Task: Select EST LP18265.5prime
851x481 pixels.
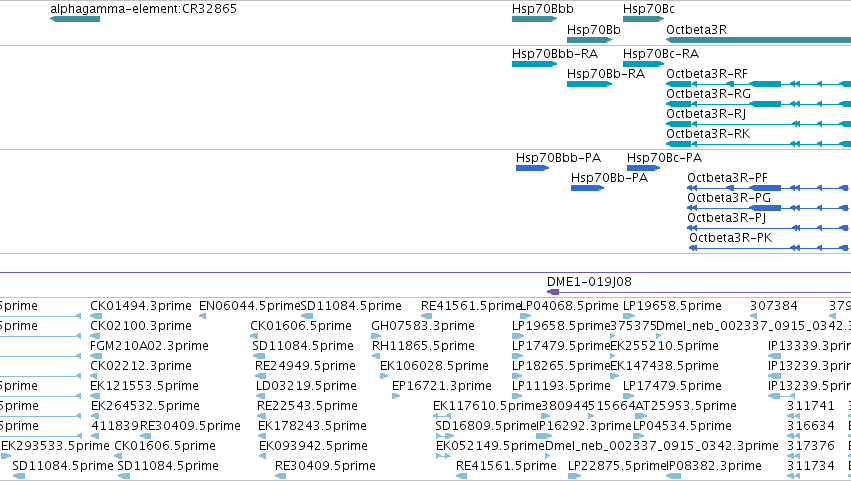Action: [517, 377]
